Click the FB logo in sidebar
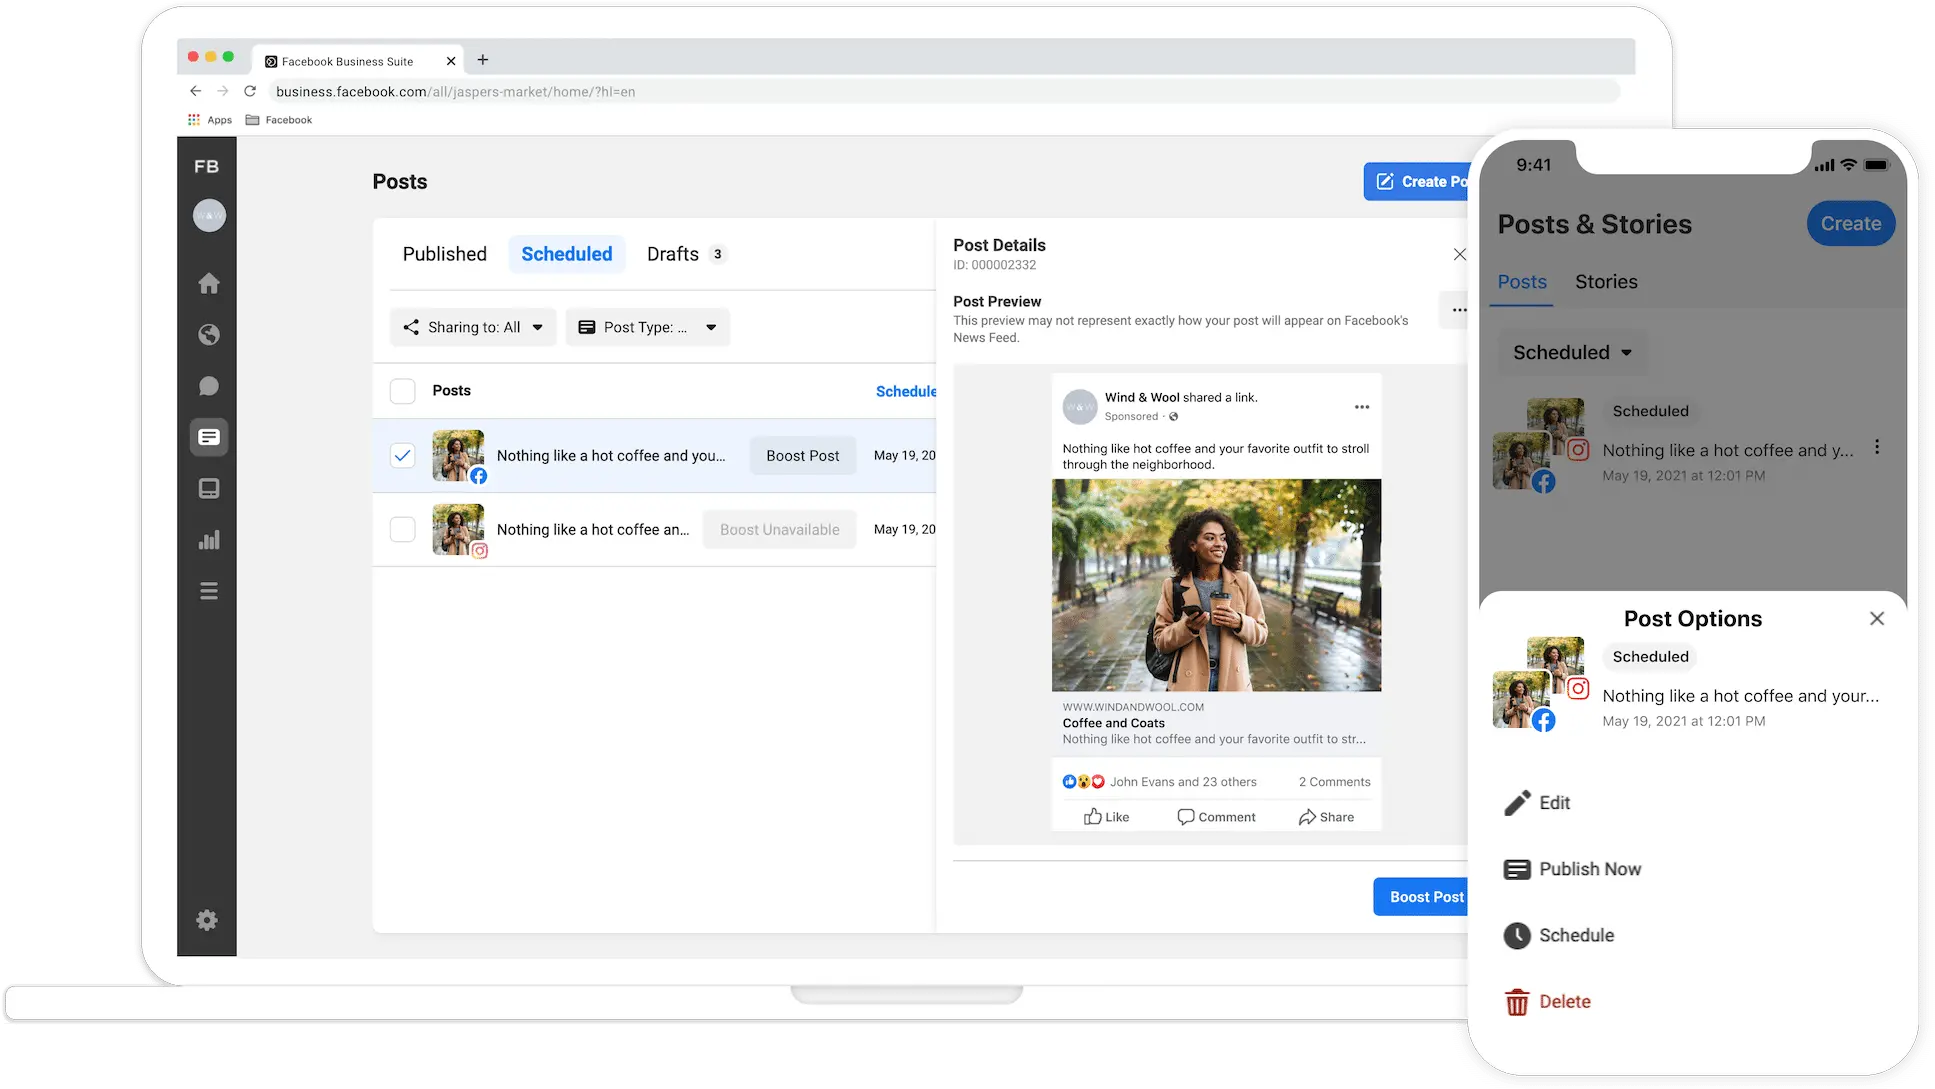This screenshot has width=1935, height=1089. click(206, 166)
